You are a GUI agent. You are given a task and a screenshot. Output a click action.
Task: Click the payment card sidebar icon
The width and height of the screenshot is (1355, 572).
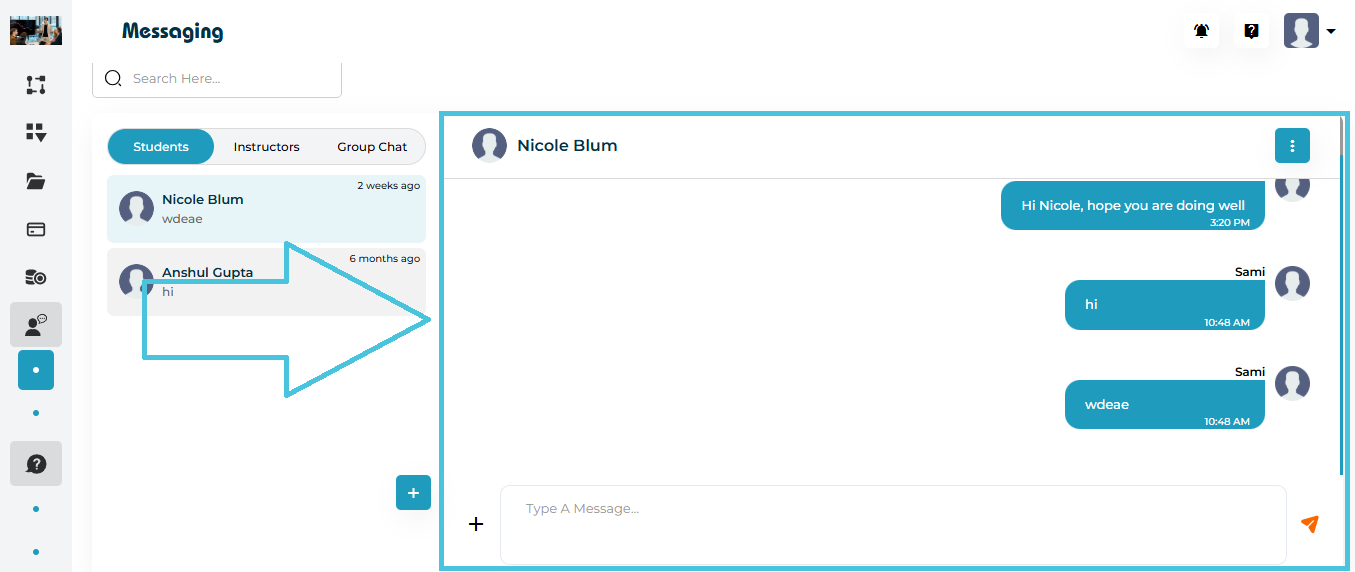click(x=36, y=229)
